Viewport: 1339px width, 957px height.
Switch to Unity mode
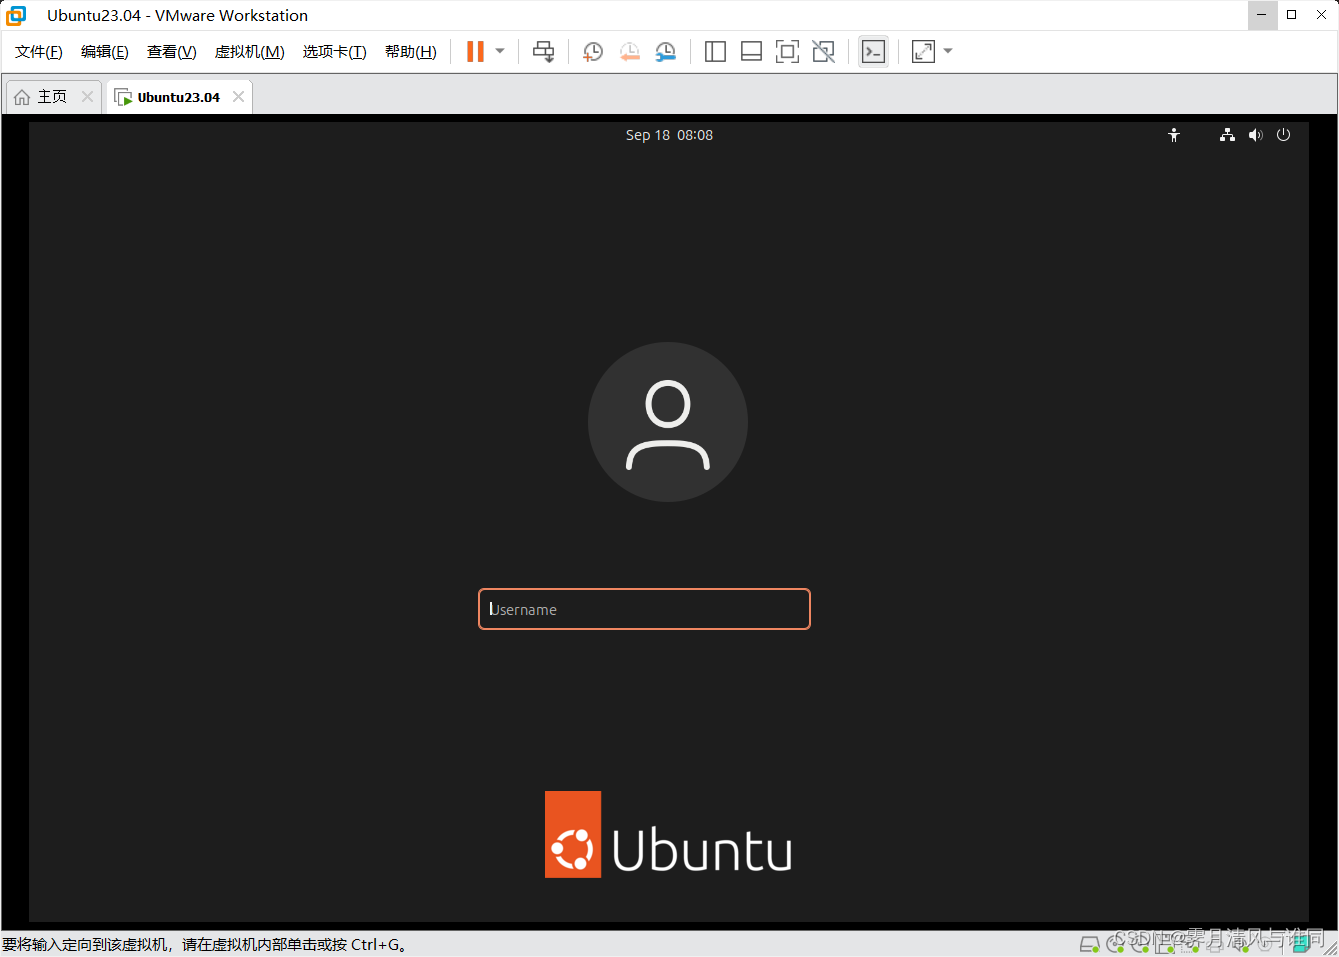(x=823, y=52)
